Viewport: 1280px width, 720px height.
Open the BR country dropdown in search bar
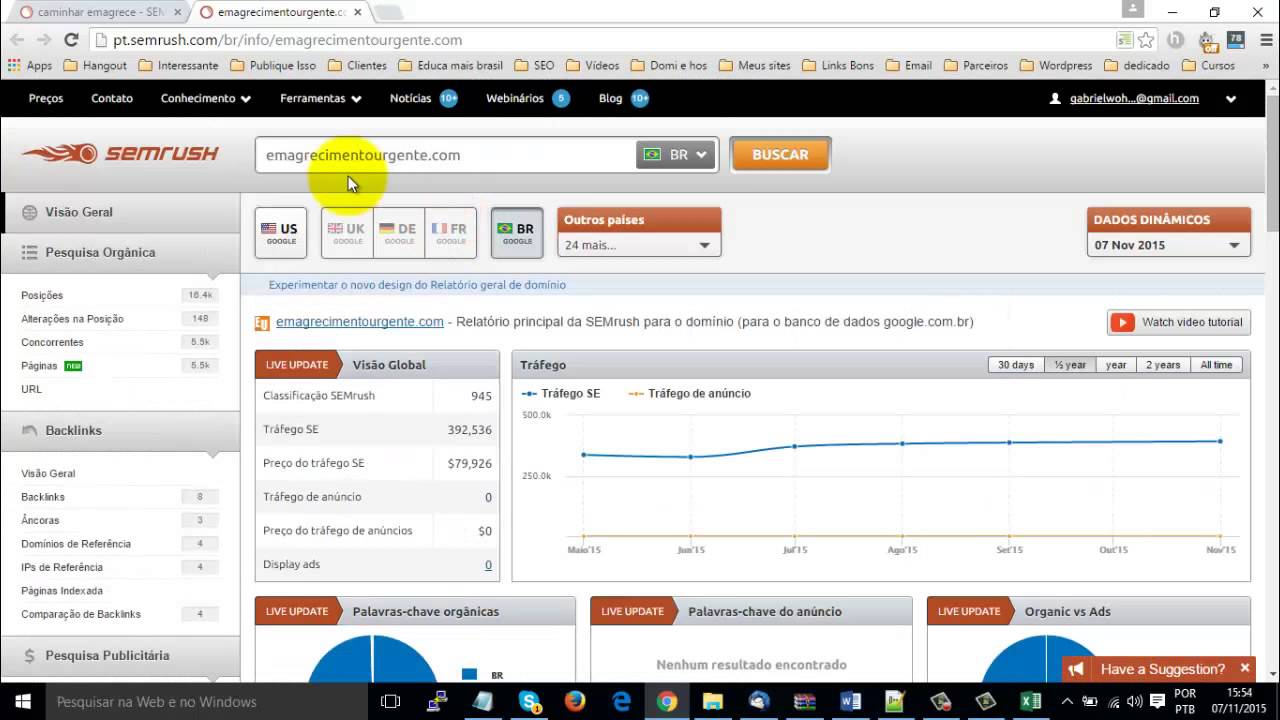(x=676, y=155)
